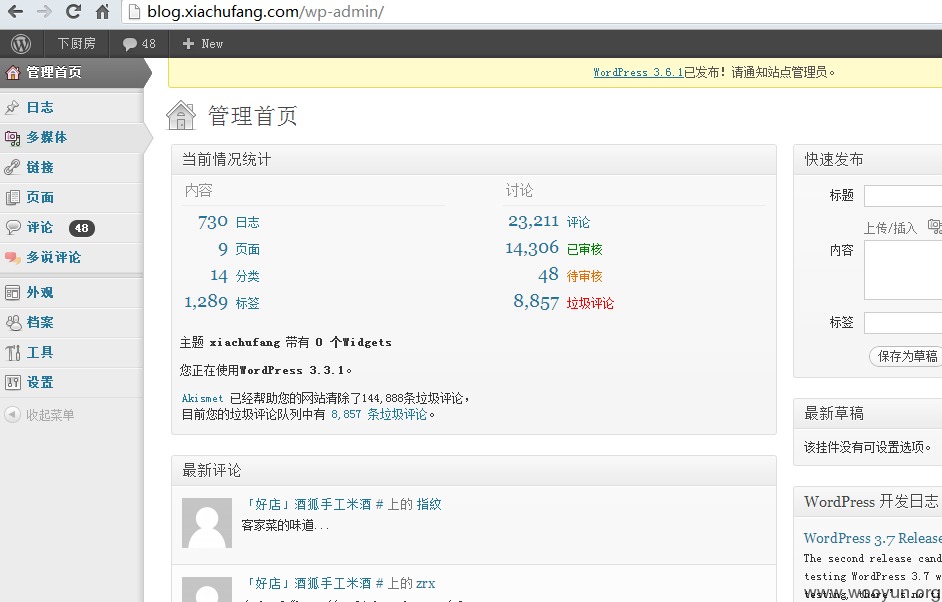Click the 1,289 标签 count link

point(222,302)
